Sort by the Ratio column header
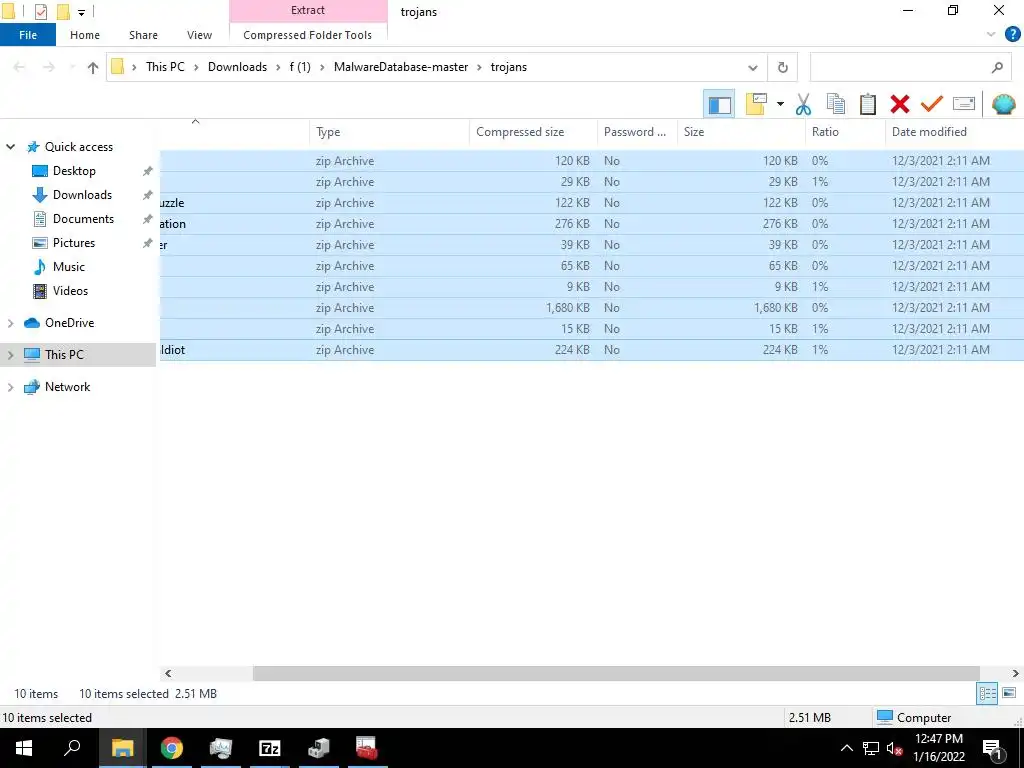 click(x=845, y=132)
